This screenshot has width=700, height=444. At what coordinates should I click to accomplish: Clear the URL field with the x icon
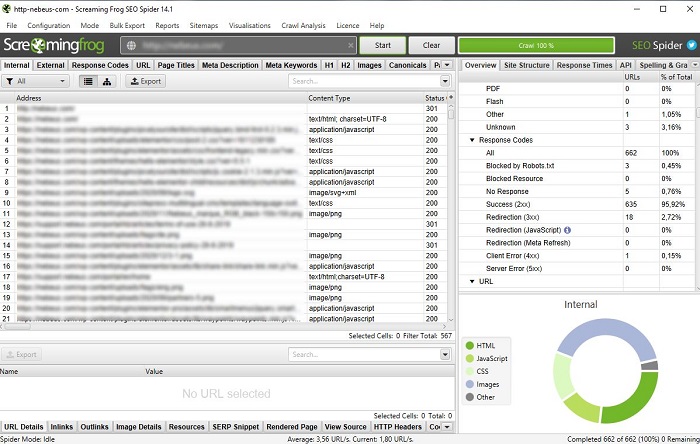pyautogui.click(x=350, y=45)
